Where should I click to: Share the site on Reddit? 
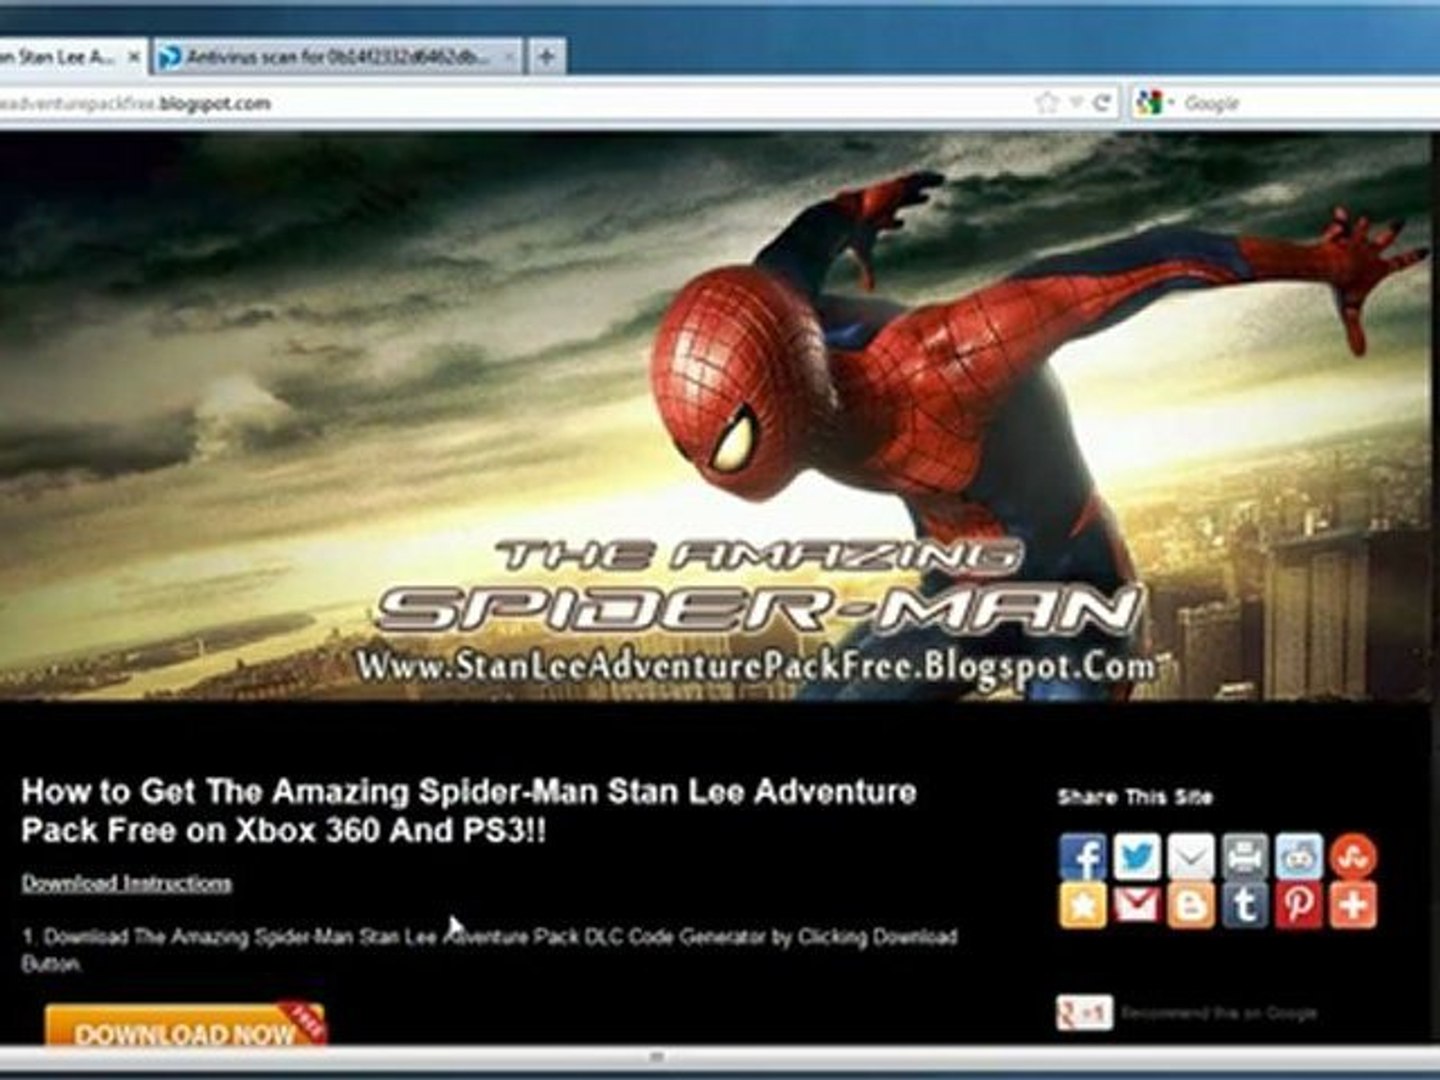[1299, 856]
